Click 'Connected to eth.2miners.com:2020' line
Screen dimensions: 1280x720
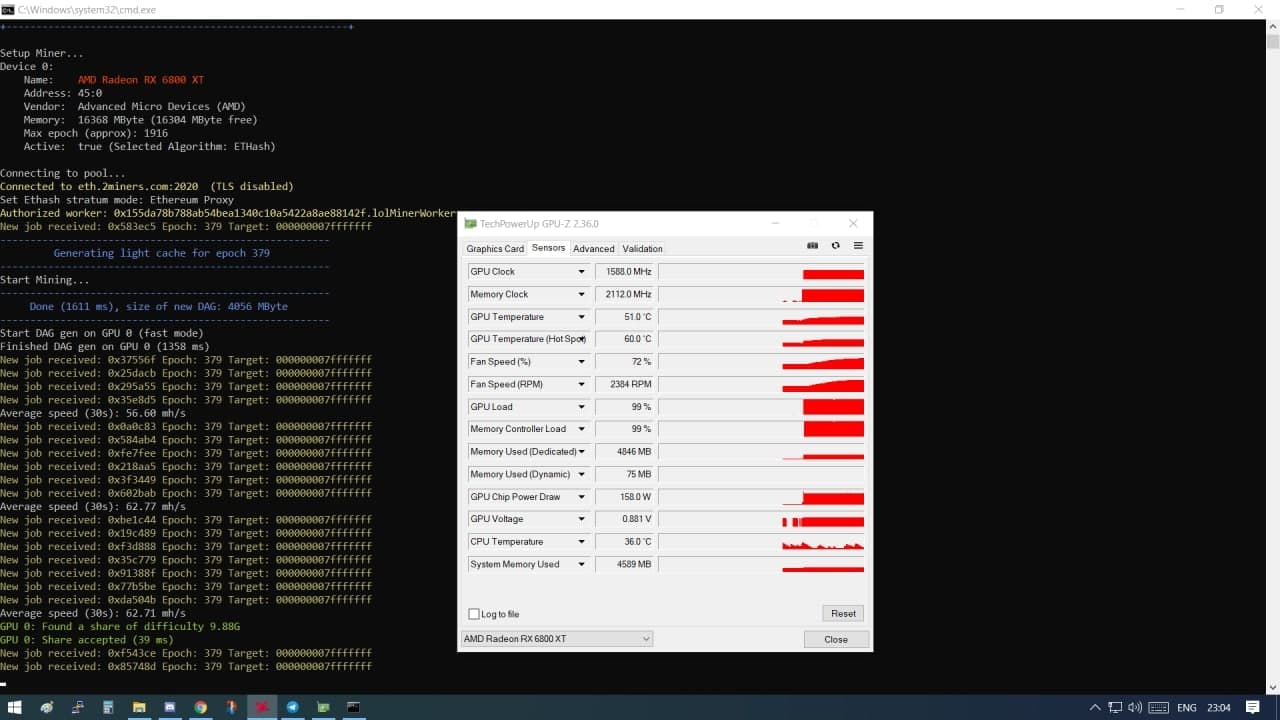tap(147, 186)
